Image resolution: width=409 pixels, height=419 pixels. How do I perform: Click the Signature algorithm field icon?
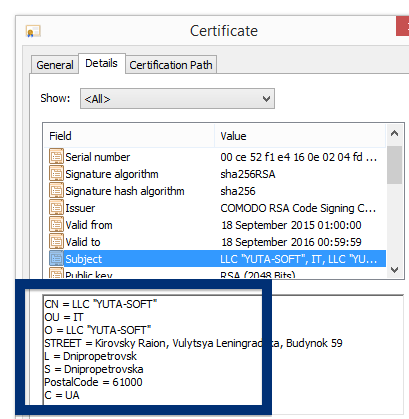[x=56, y=173]
